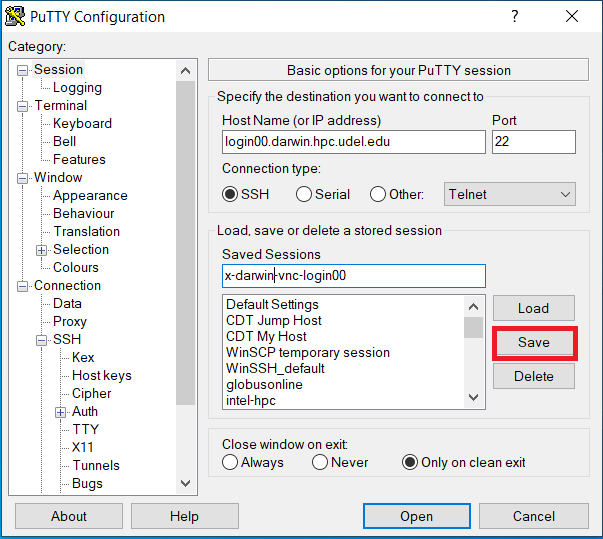Expand the Auth tree node
603x539 pixels.
(61, 412)
